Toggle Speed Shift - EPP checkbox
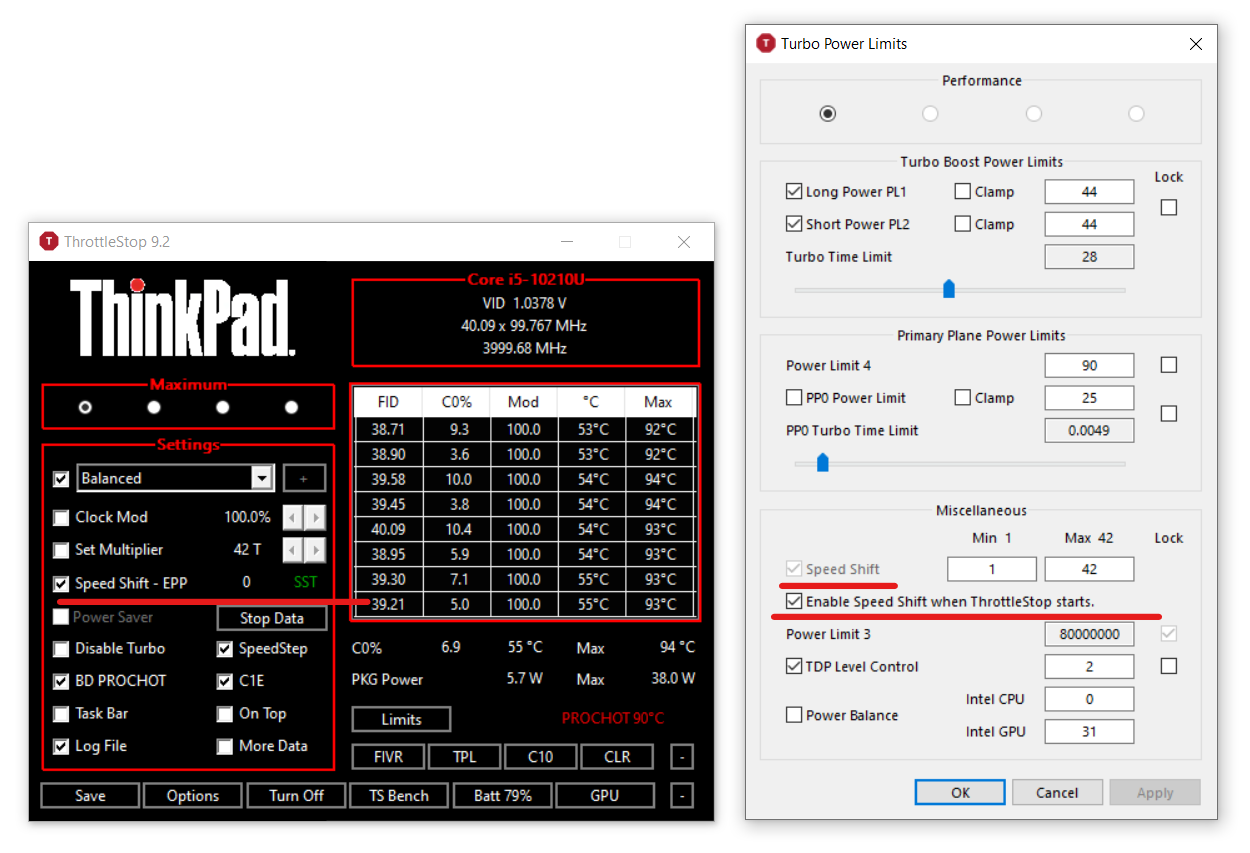This screenshot has height=853, width=1250. pyautogui.click(x=61, y=583)
